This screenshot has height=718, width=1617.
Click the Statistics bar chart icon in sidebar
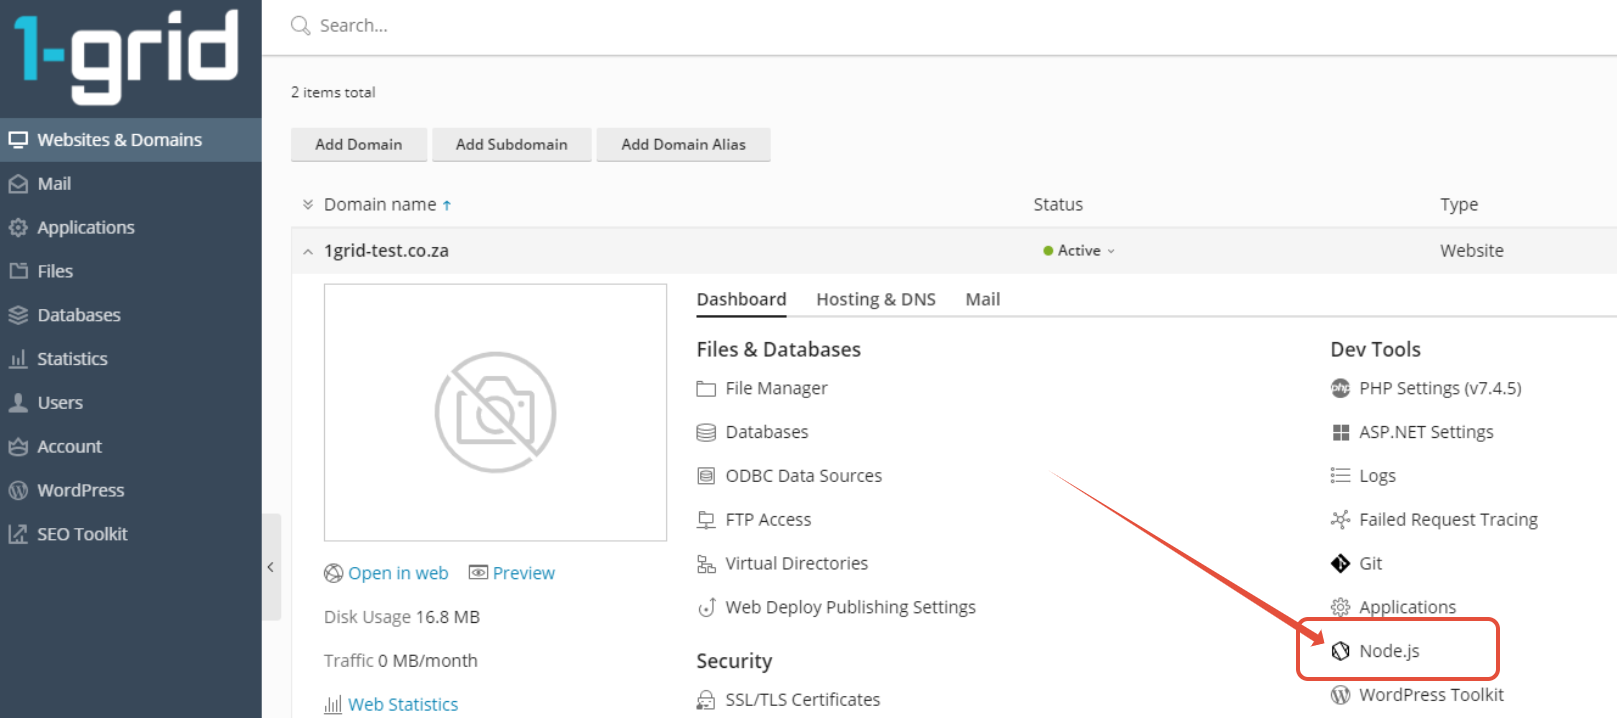point(18,359)
